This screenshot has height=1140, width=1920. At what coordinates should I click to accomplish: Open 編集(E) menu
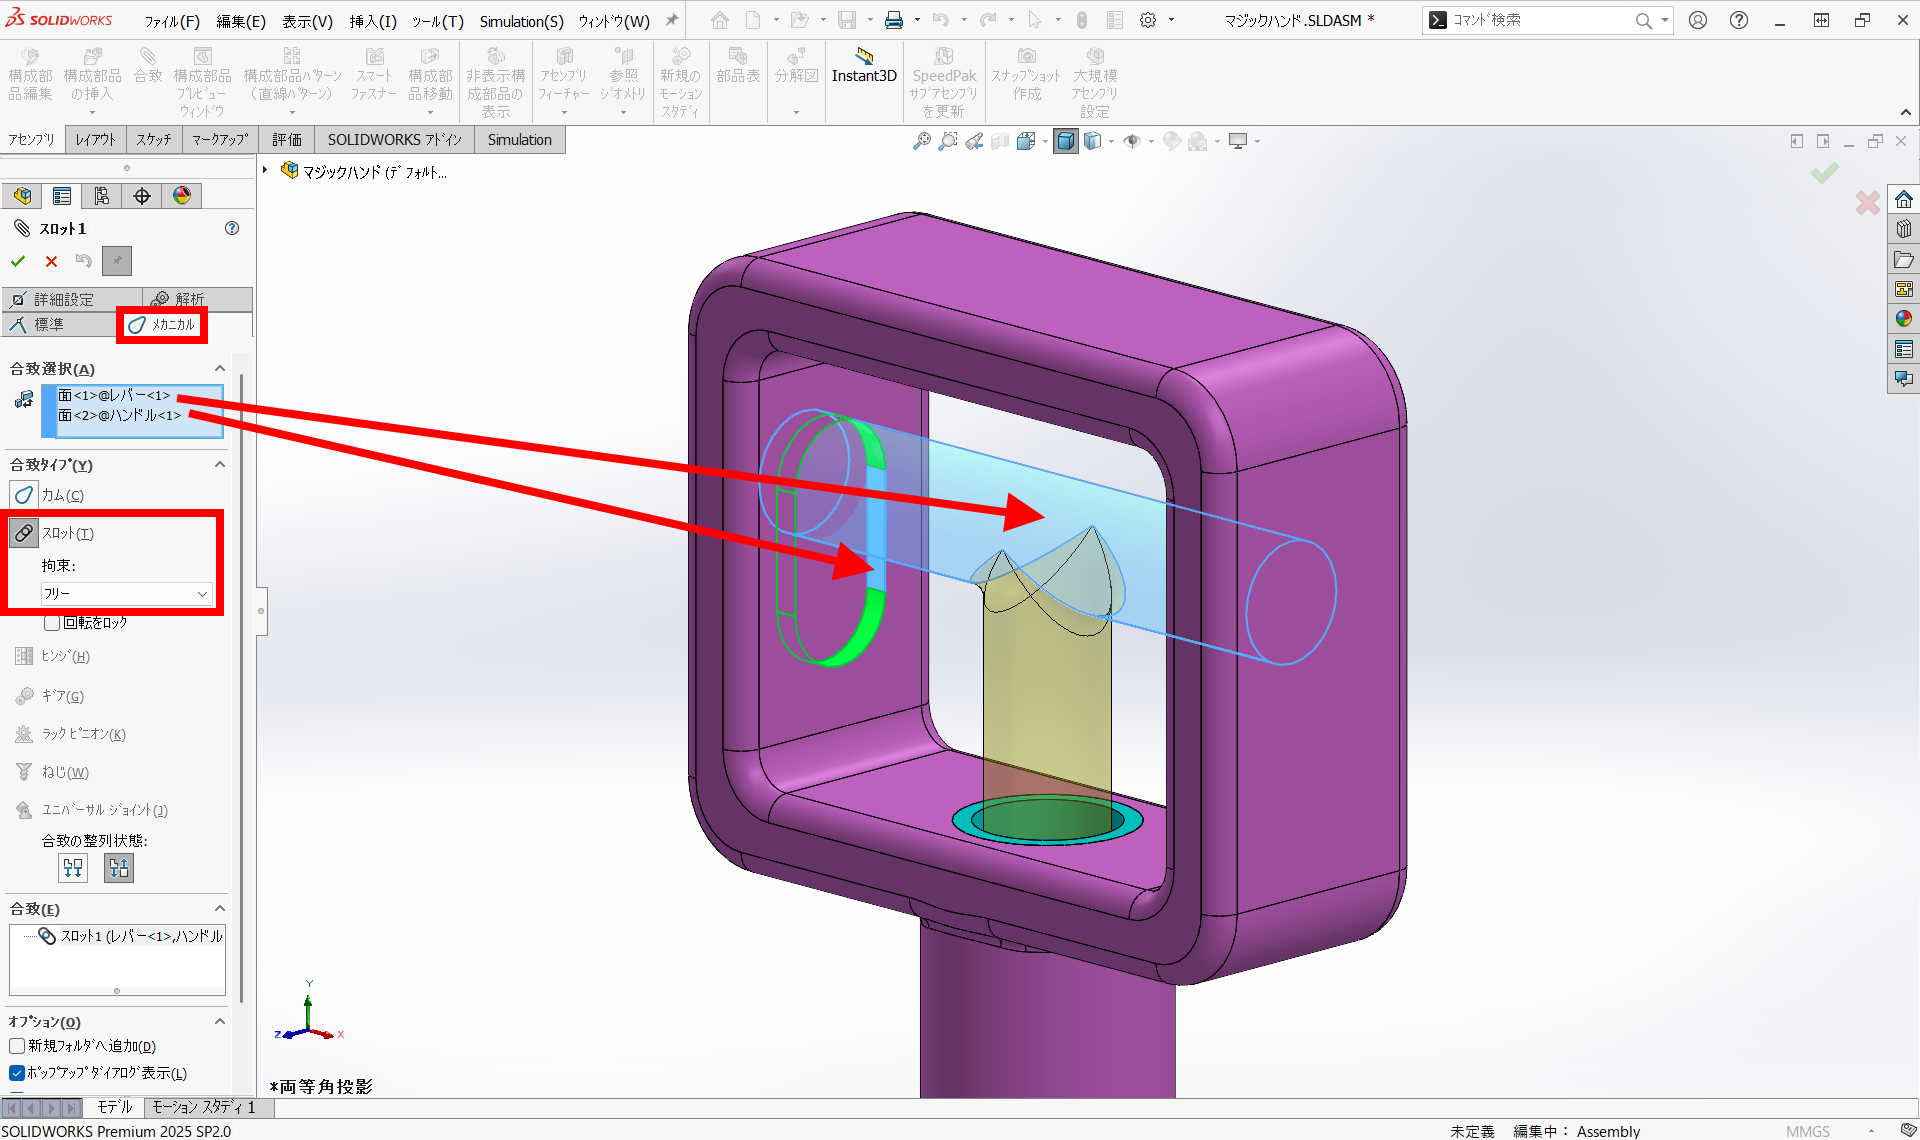pos(241,21)
